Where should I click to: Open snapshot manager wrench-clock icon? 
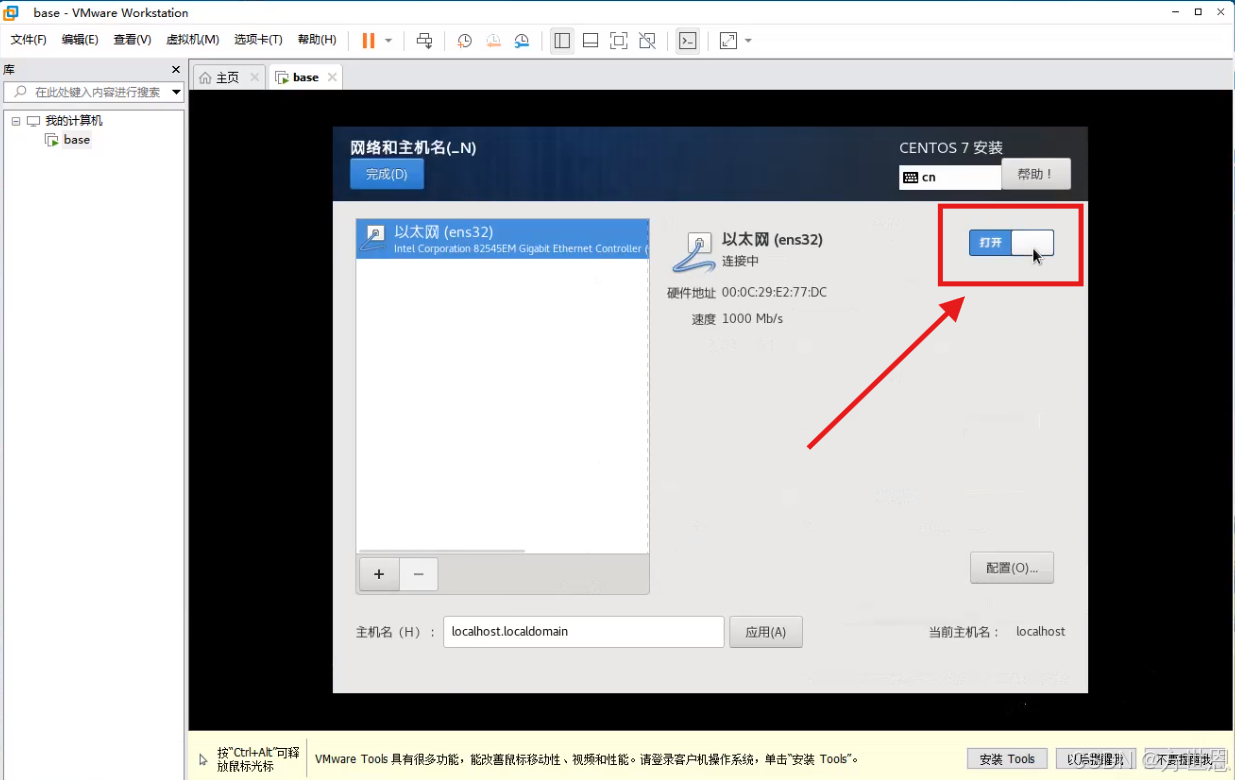tap(522, 40)
